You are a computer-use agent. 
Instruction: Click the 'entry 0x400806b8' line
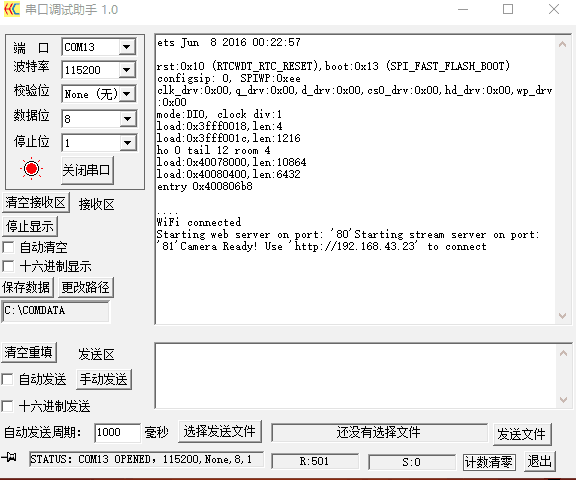point(205,186)
